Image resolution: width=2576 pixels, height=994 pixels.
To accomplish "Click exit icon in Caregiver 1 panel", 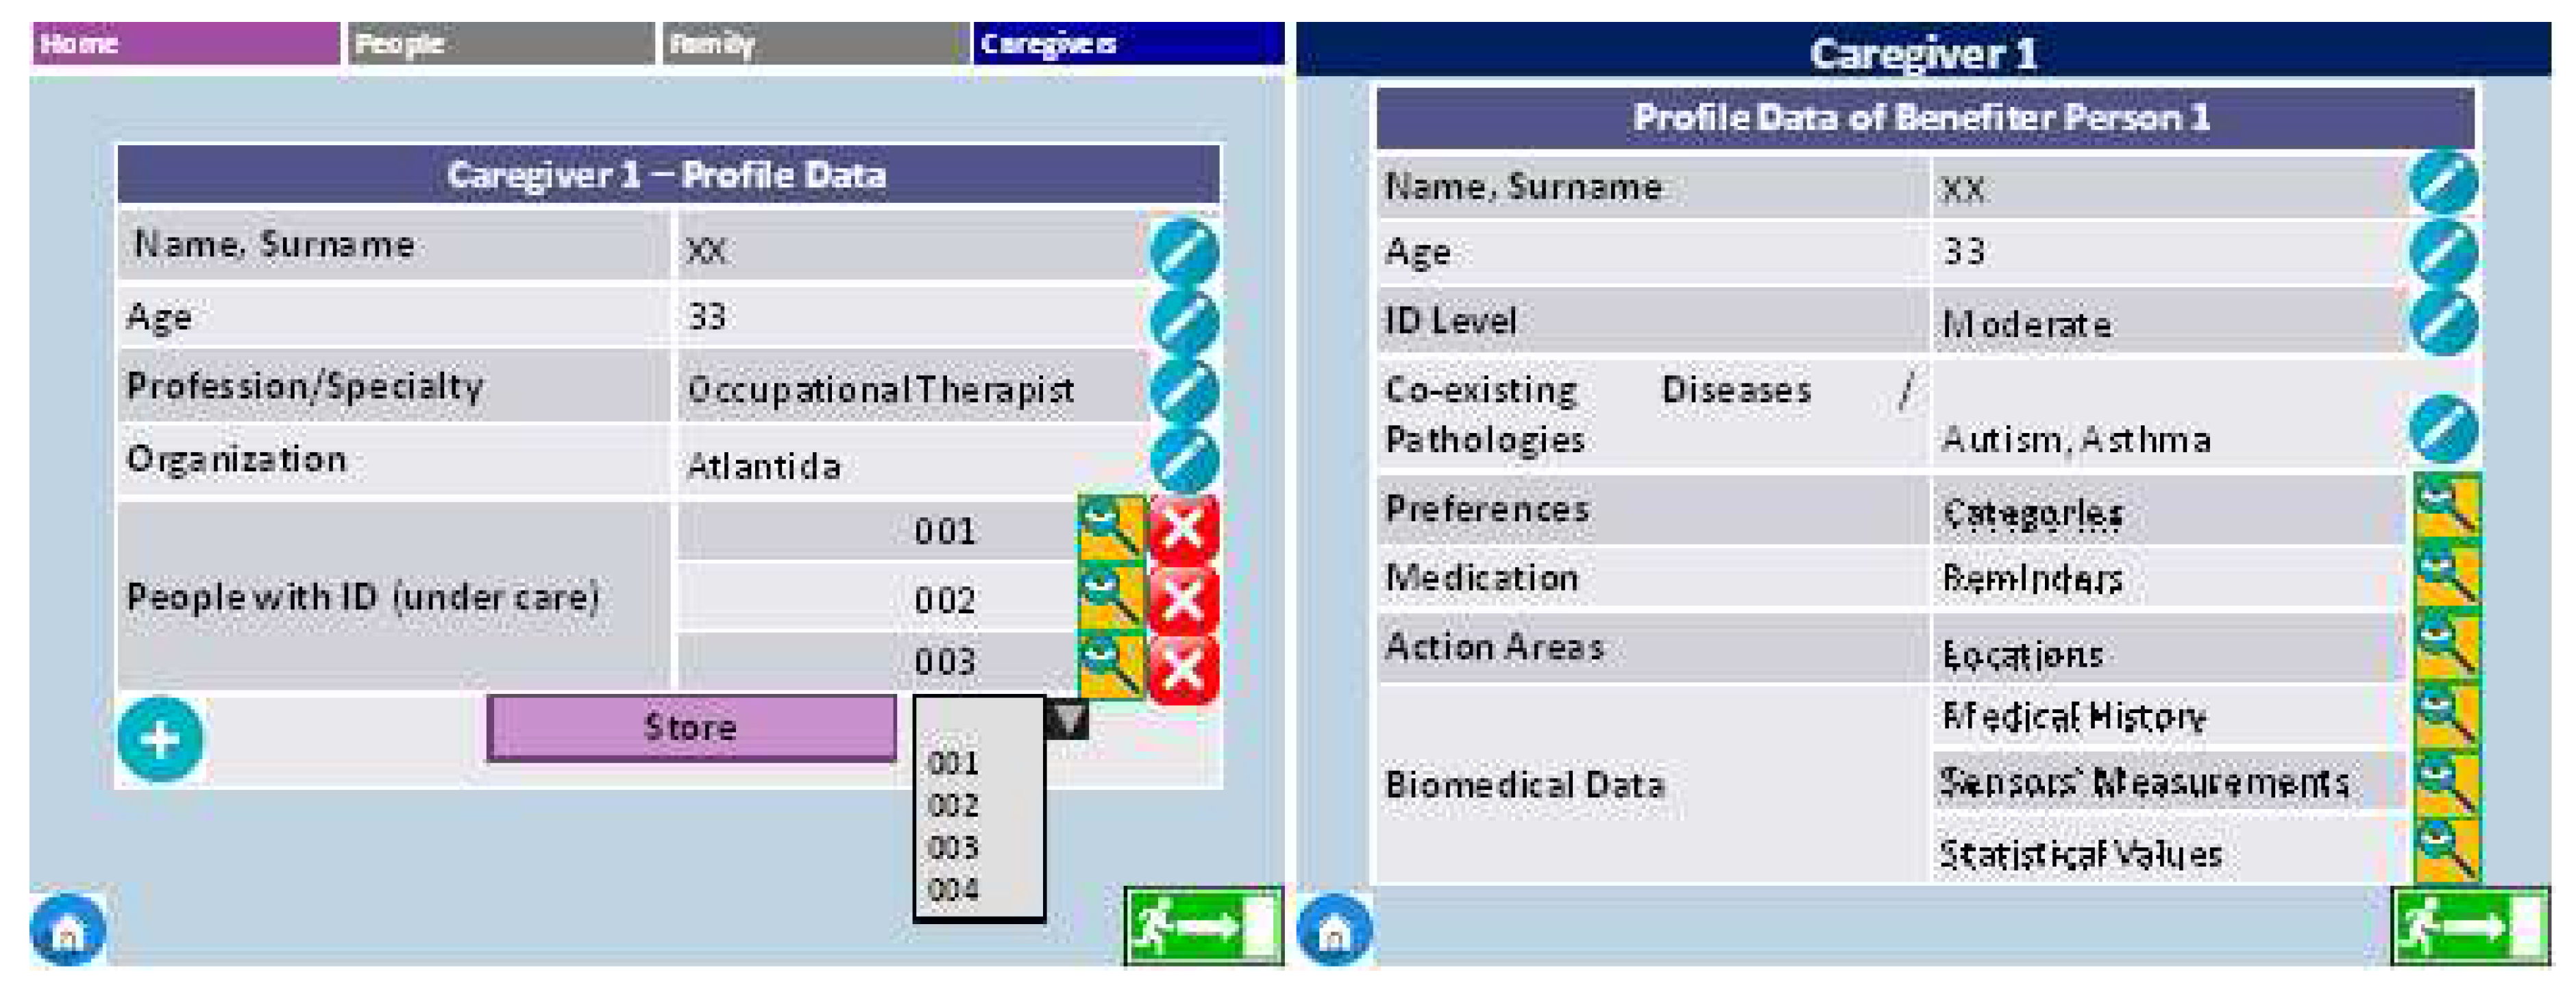I will point(2469,926).
